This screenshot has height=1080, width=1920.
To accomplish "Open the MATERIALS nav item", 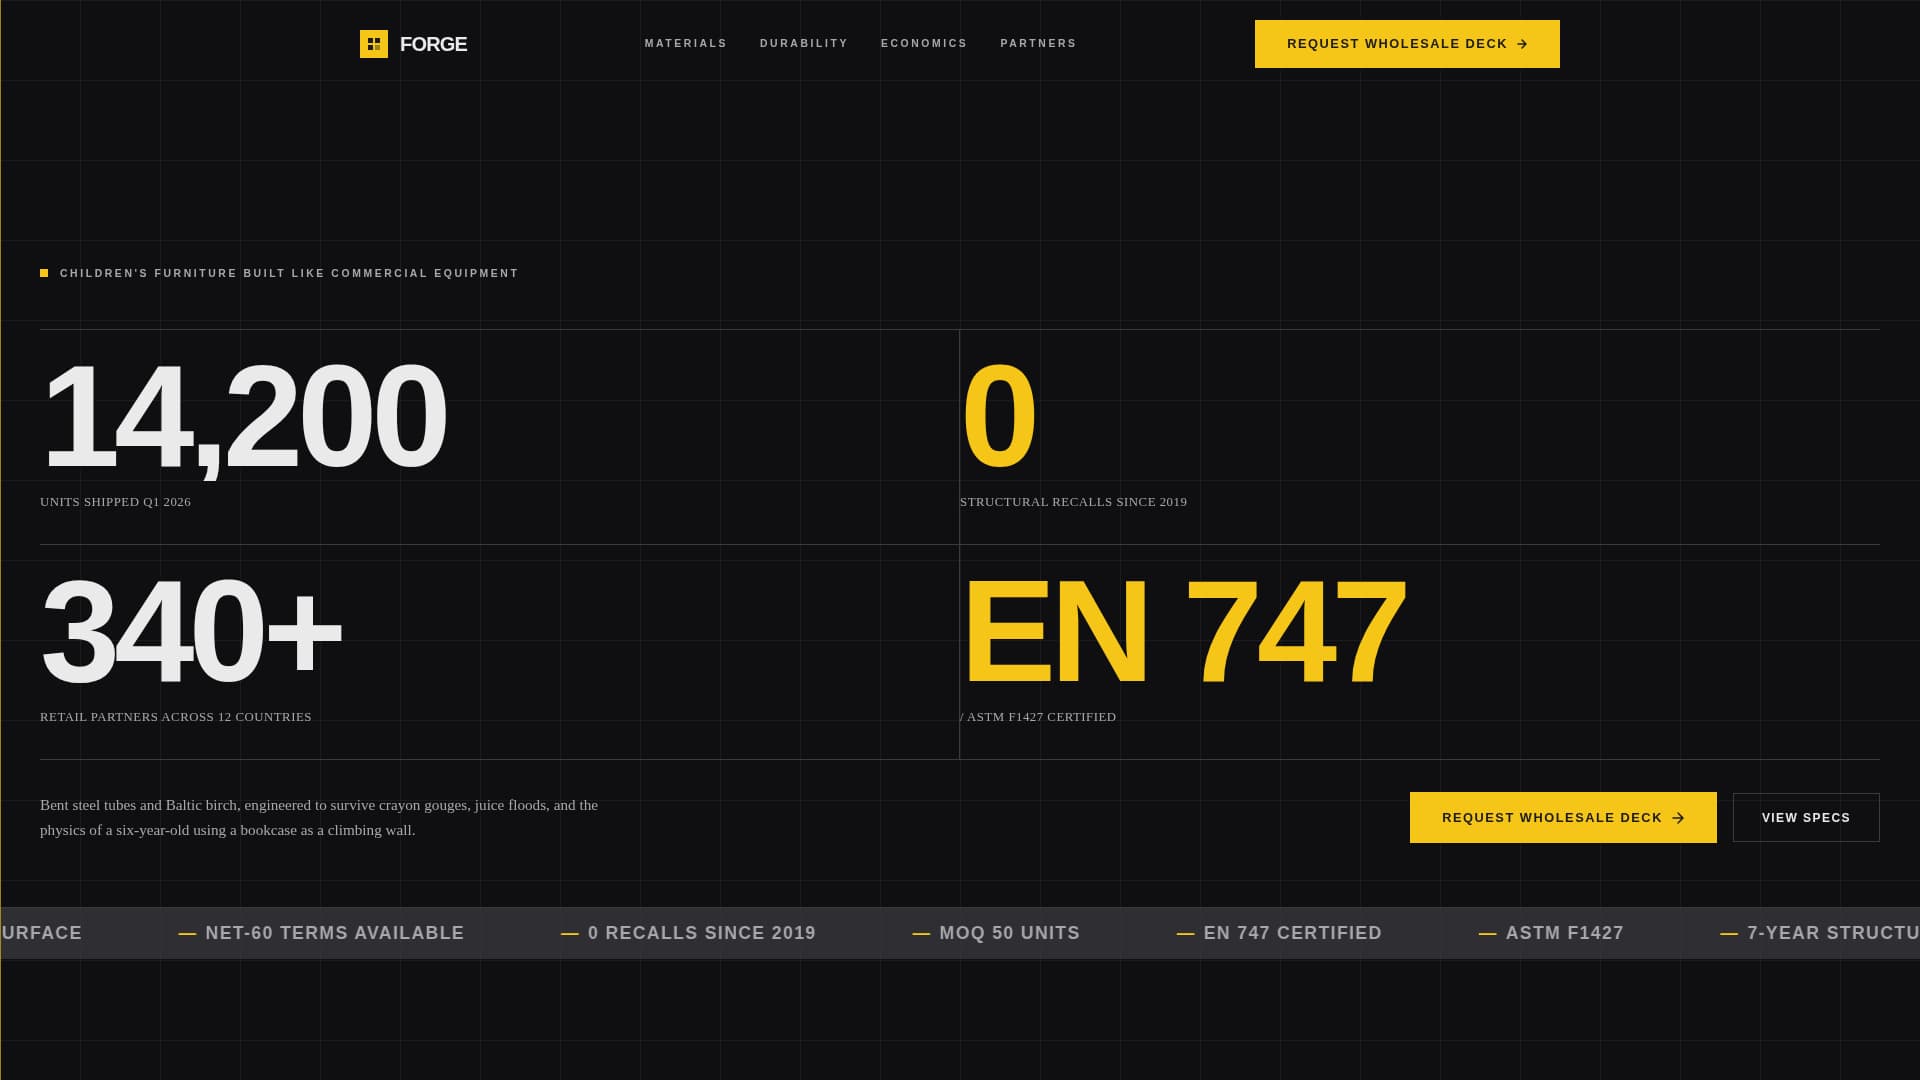I will (685, 44).
